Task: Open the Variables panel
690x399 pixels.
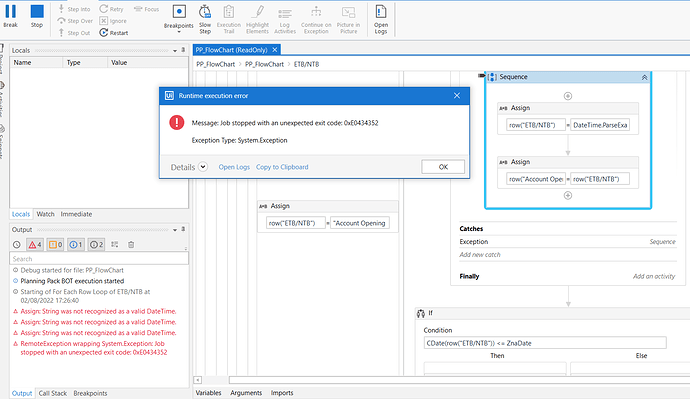Action: [208, 393]
